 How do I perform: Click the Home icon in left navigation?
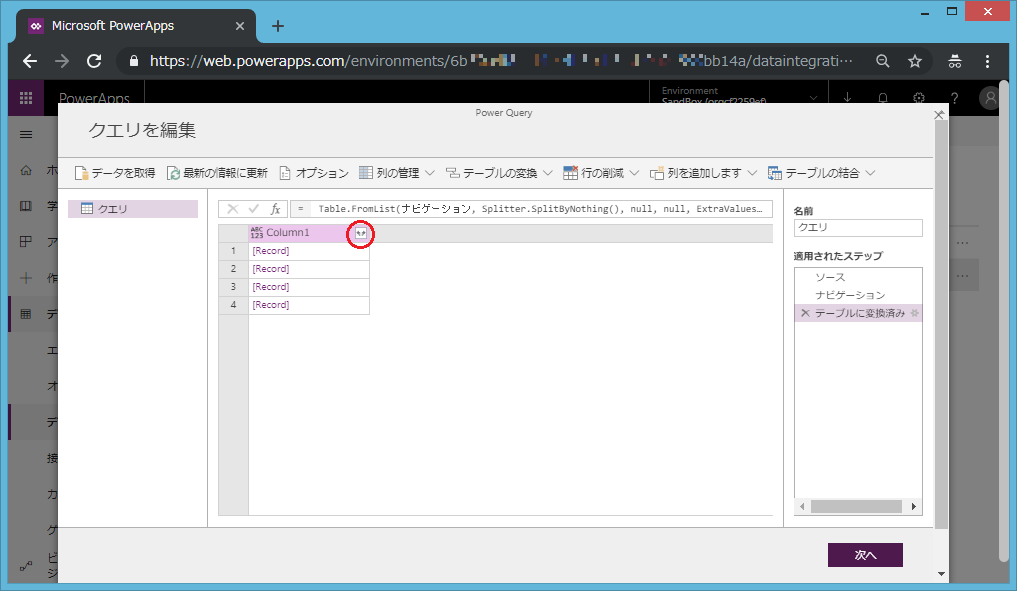26,171
